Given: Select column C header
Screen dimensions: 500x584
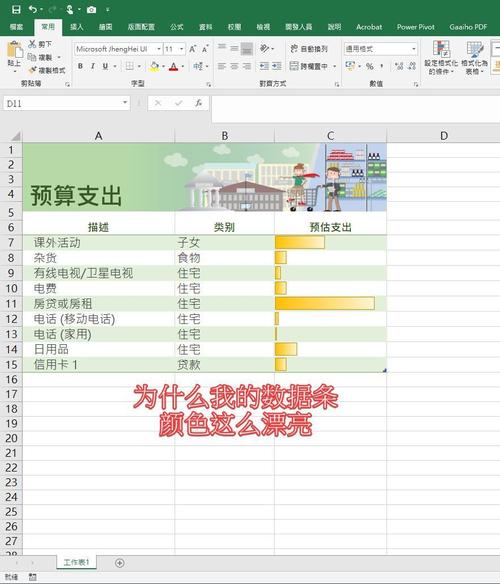Looking at the screenshot, I should tap(330, 136).
